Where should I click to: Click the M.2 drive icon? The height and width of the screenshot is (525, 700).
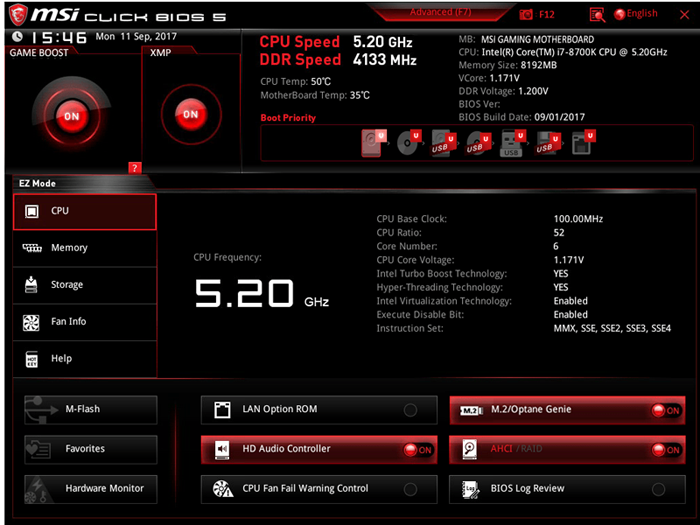471,410
